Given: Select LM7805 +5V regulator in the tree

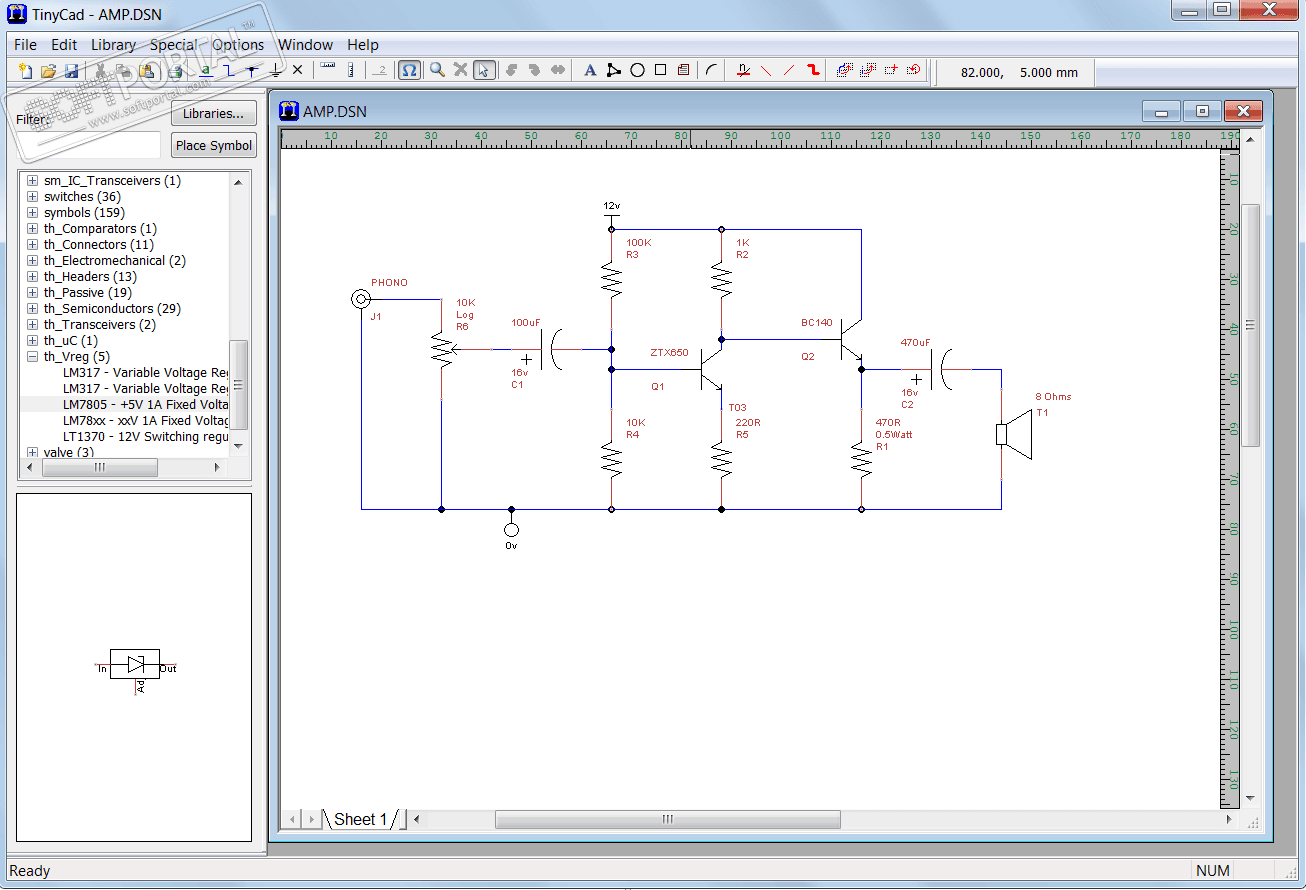Looking at the screenshot, I should click(x=145, y=405).
